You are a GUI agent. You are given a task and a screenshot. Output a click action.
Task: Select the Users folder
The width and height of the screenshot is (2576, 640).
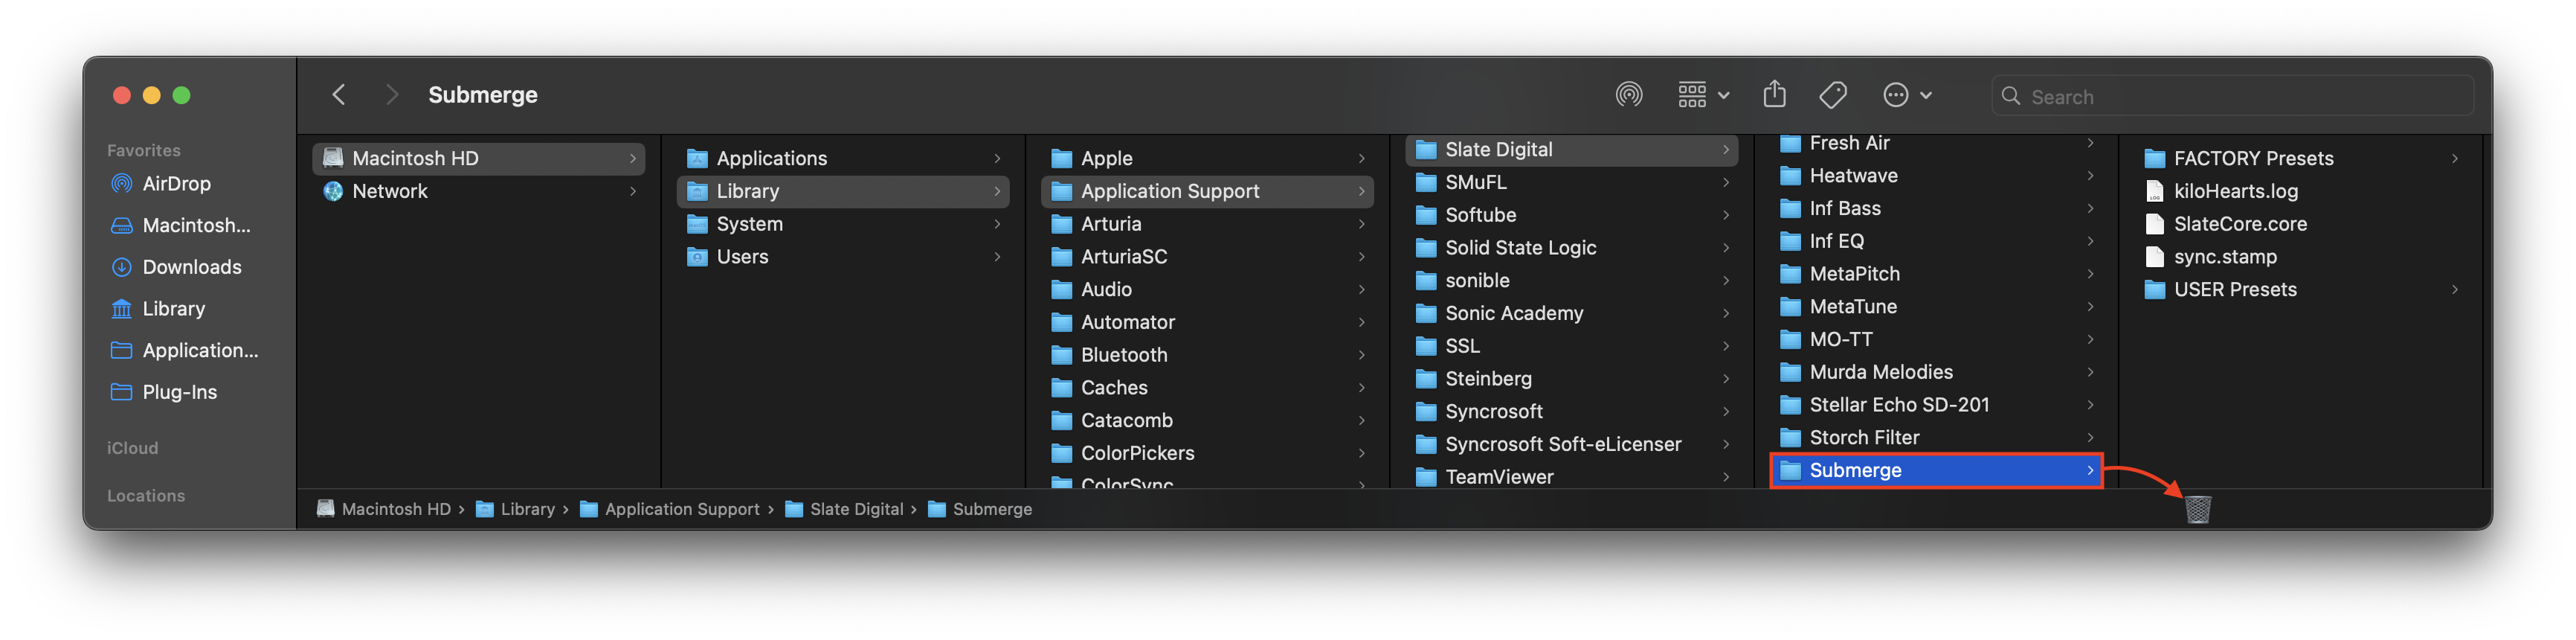(843, 257)
